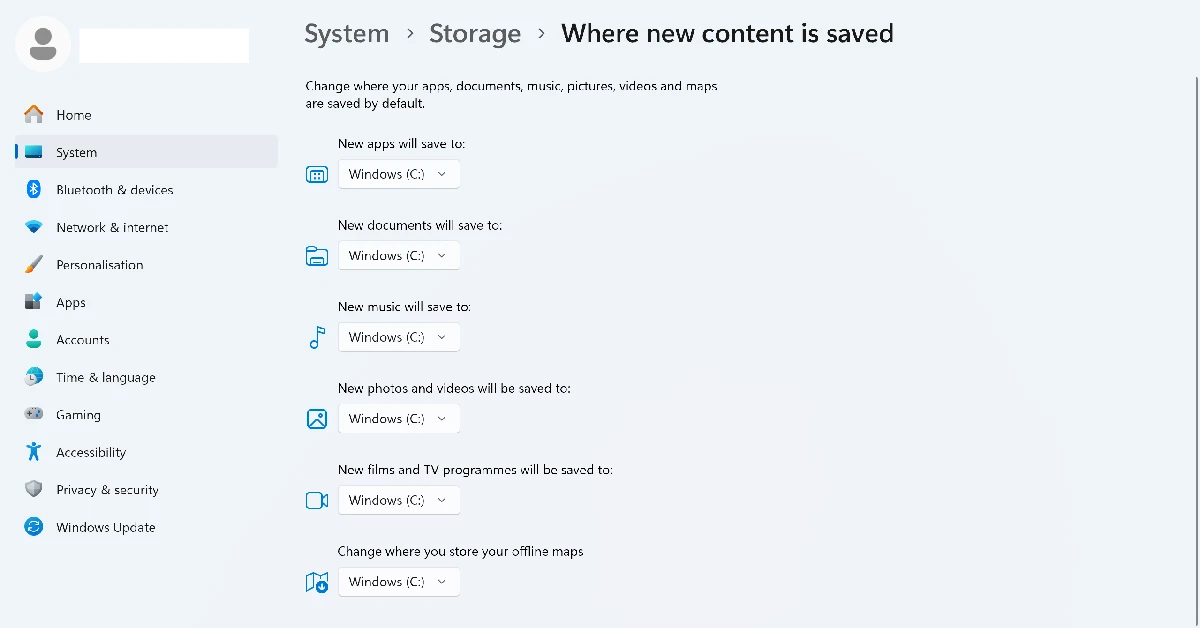The image size is (1200, 628).
Task: Click the Windows Update sync icon
Action: (34, 527)
